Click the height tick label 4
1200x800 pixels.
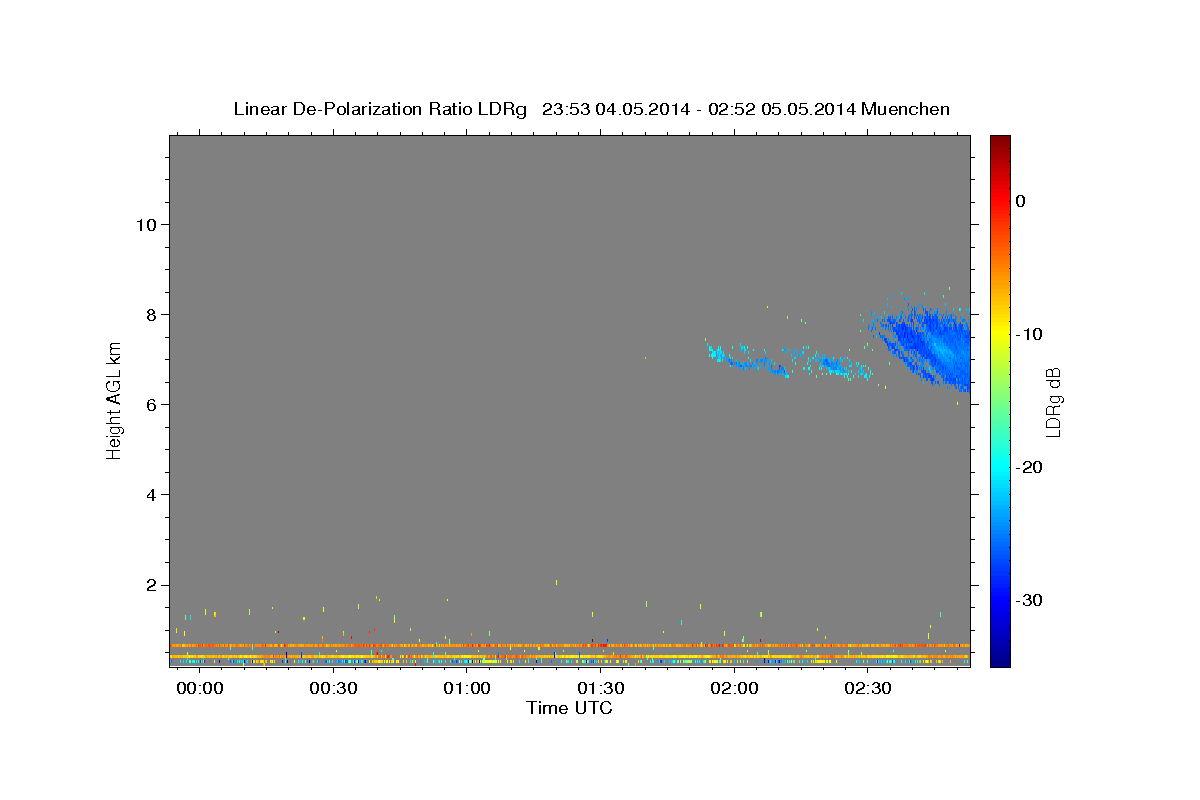[150, 495]
